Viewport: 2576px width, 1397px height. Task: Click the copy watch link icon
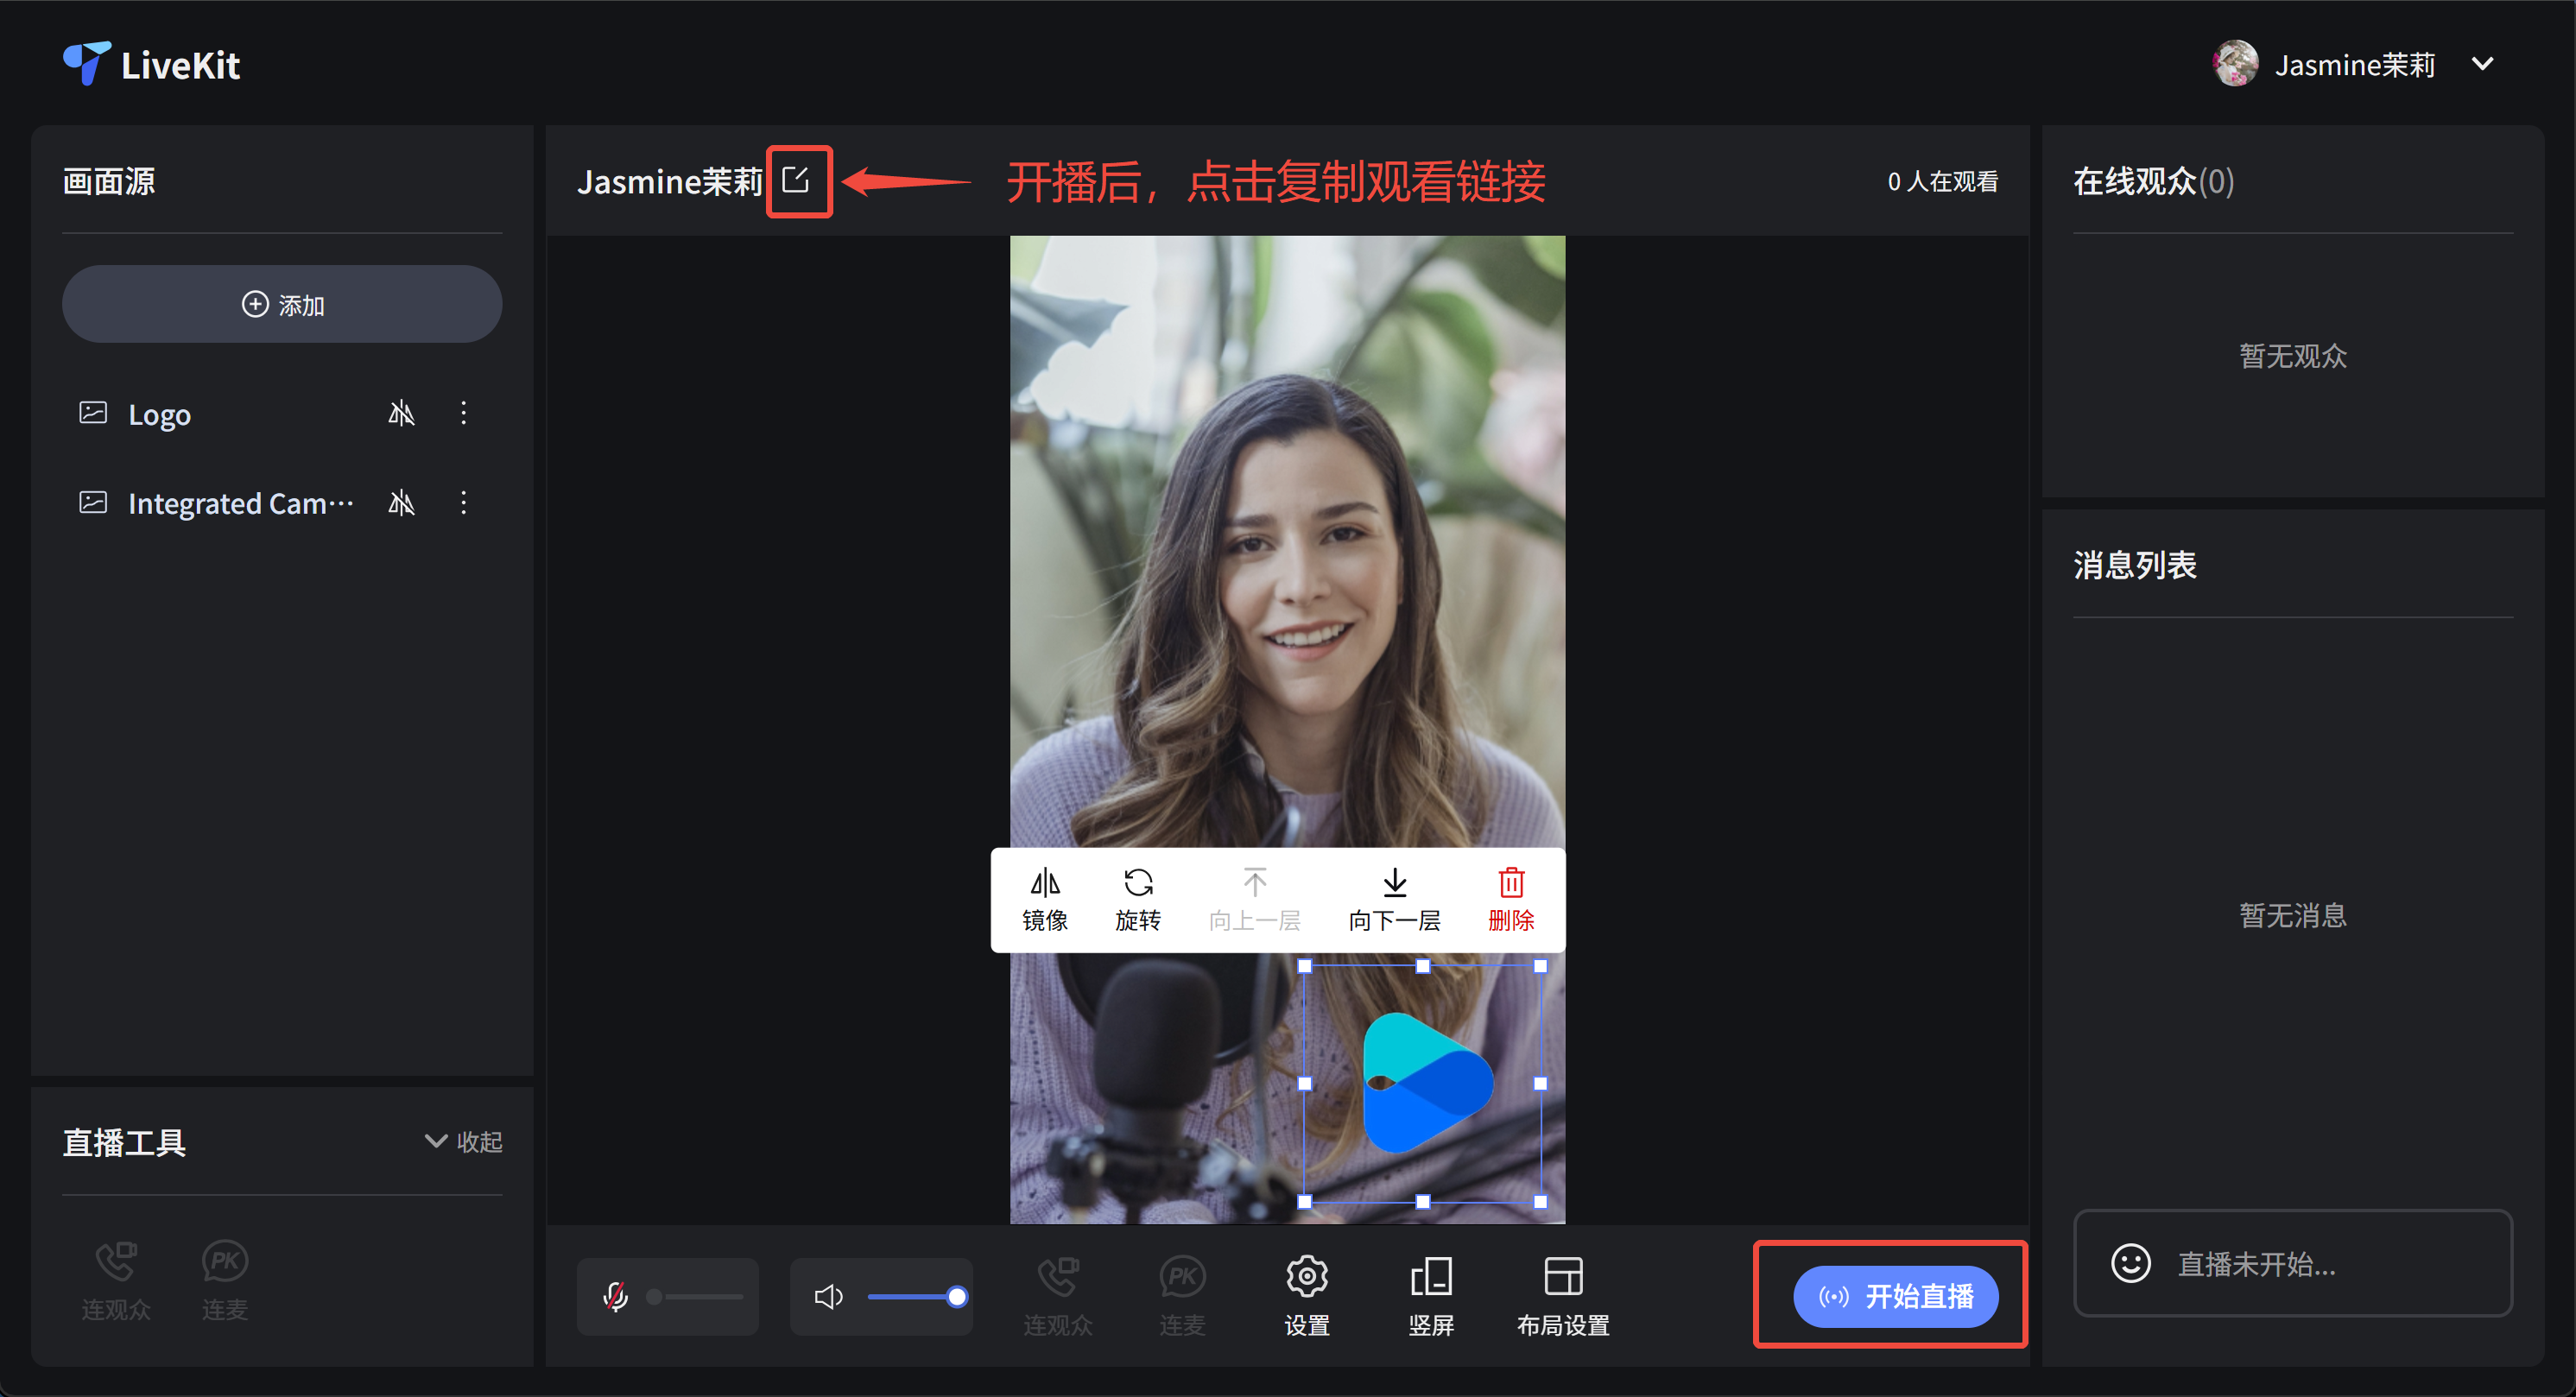tap(796, 180)
